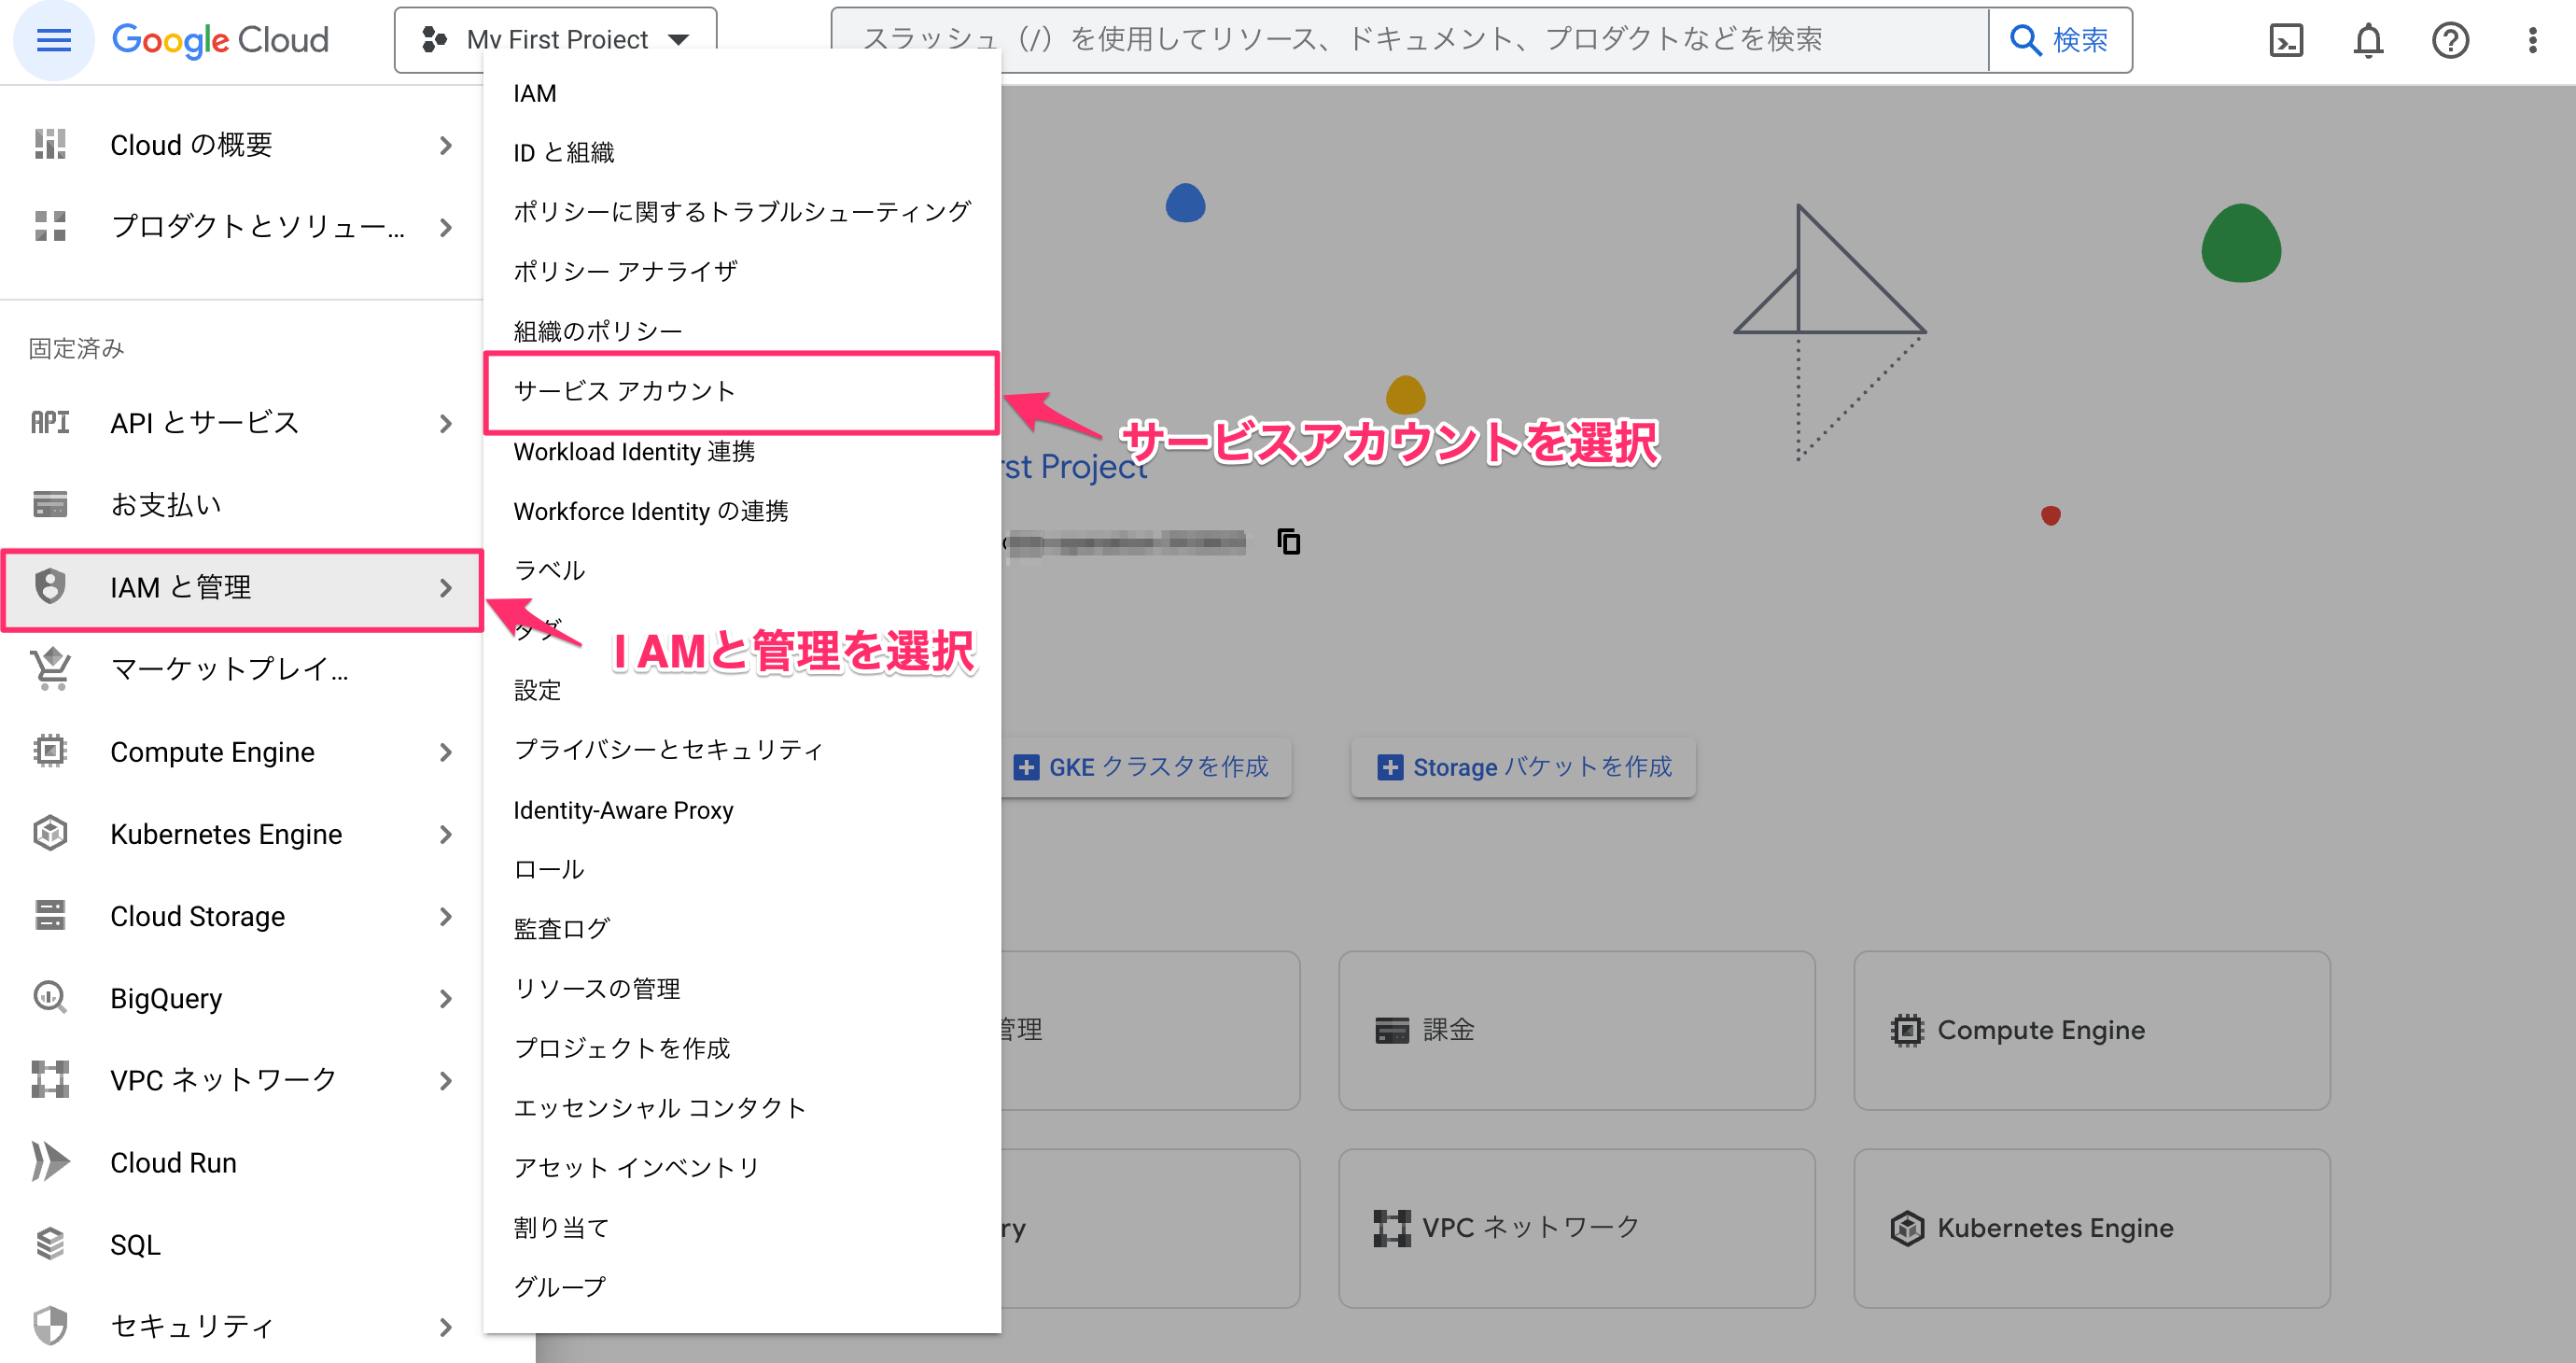Select Workforce Identity の連携 entry

point(741,512)
